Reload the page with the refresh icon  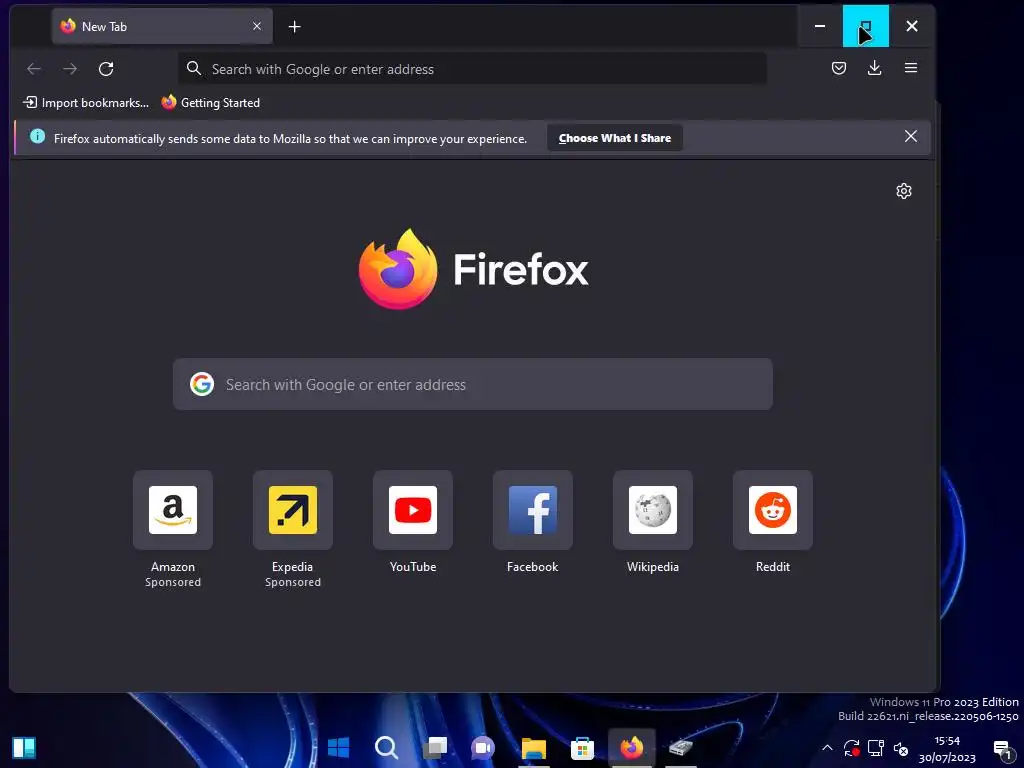pos(106,69)
